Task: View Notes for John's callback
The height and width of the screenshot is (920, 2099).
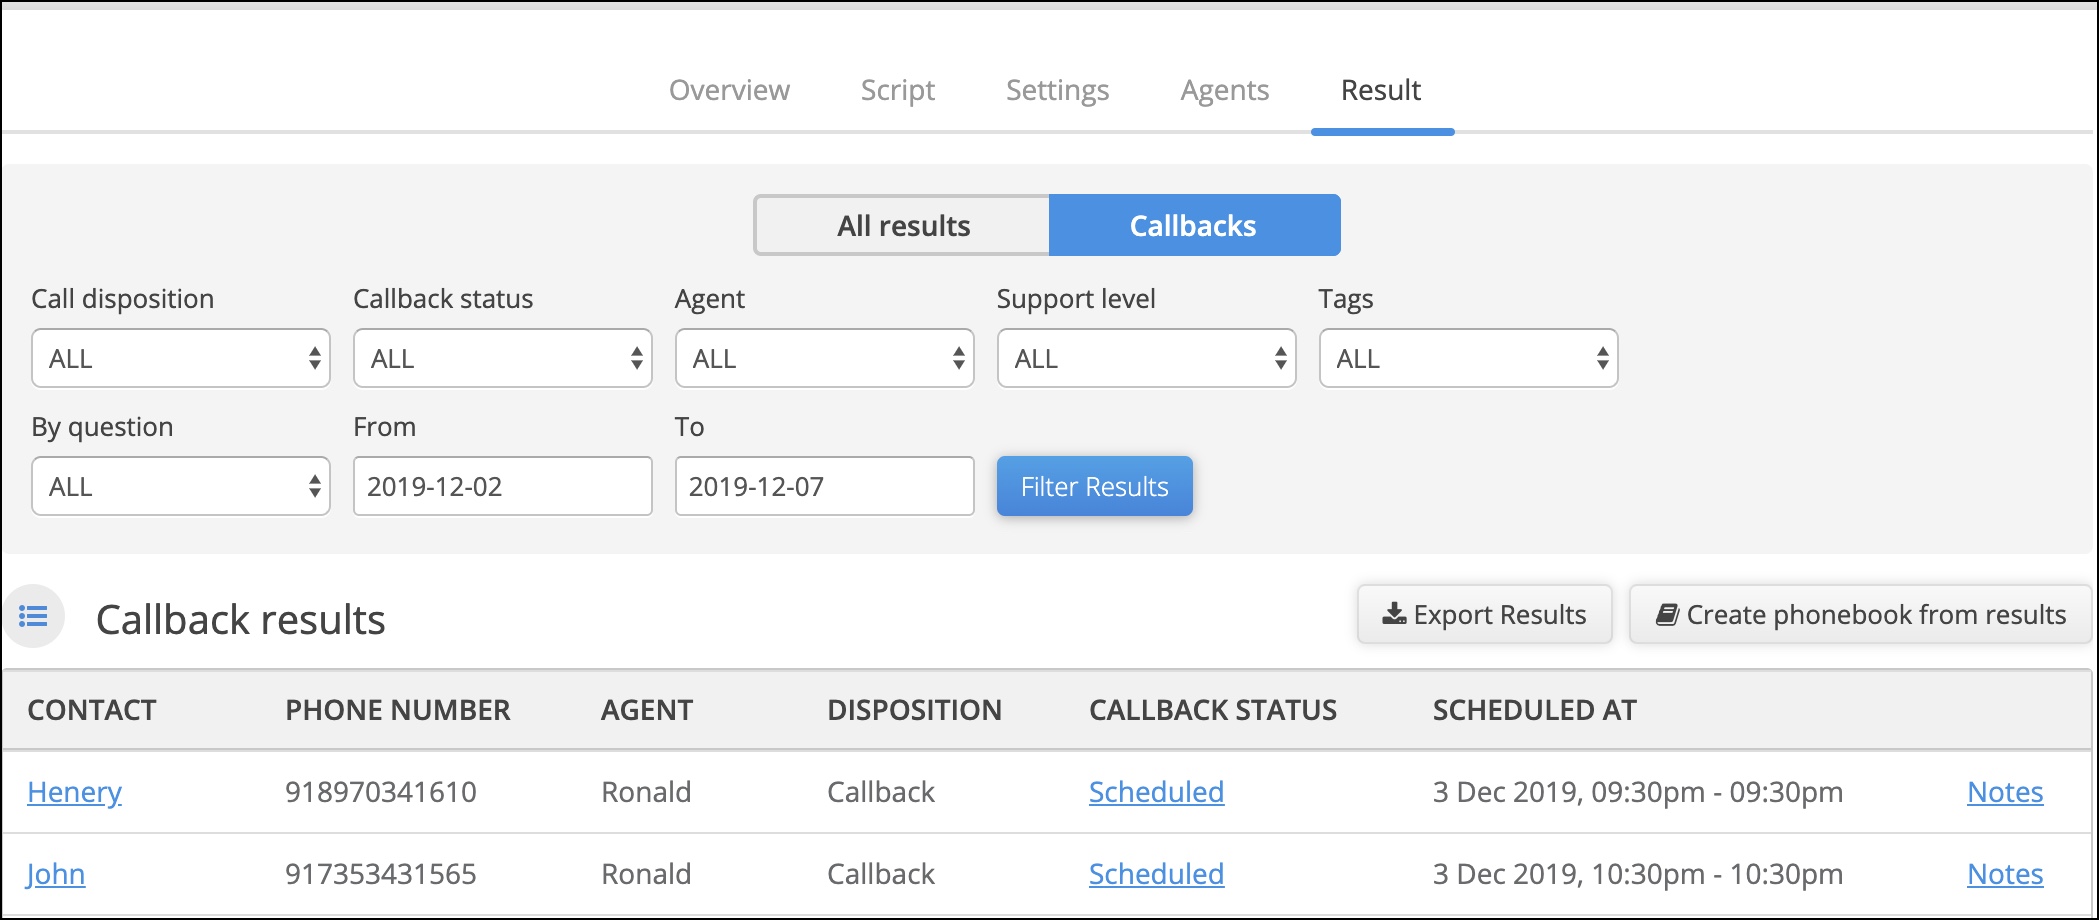Action: coord(2004,873)
